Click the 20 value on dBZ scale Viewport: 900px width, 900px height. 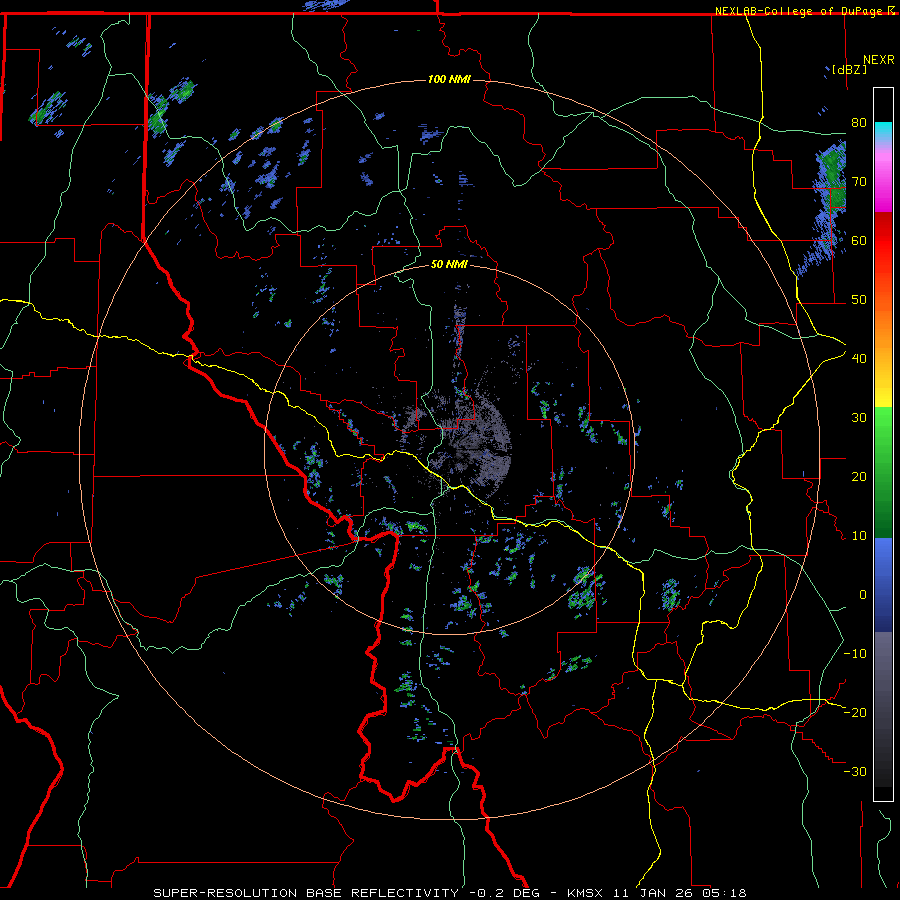859,477
